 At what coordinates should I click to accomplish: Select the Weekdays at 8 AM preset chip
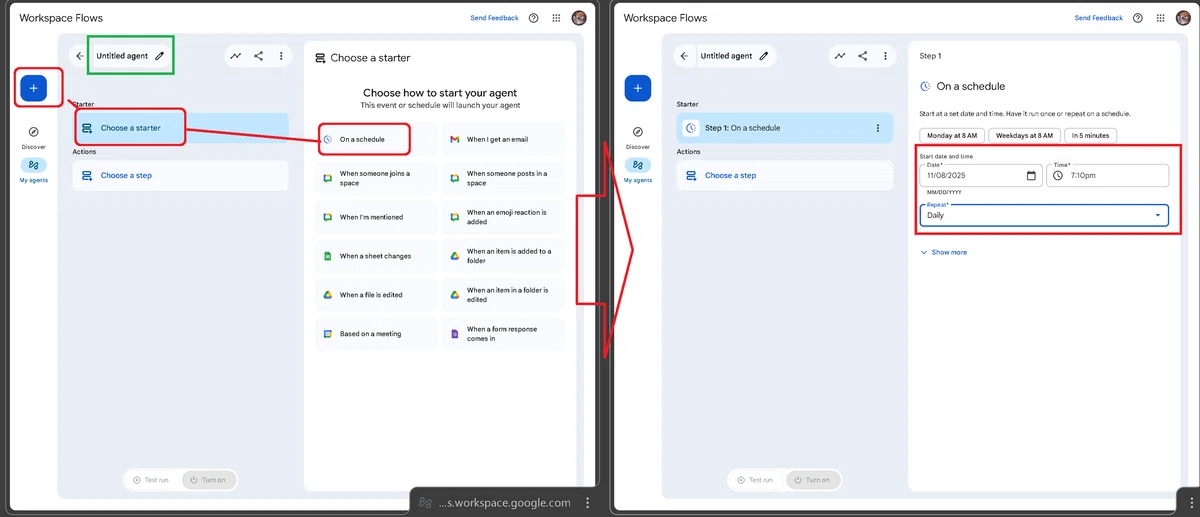point(1024,135)
